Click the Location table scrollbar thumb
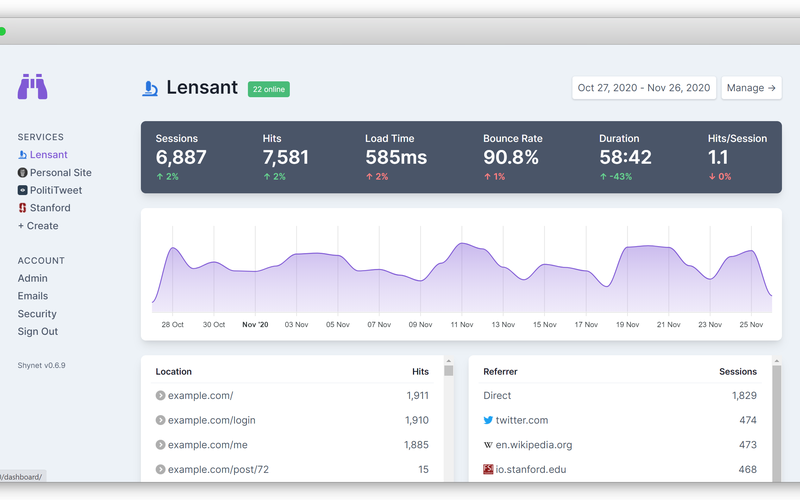The image size is (800, 500). coord(448,370)
